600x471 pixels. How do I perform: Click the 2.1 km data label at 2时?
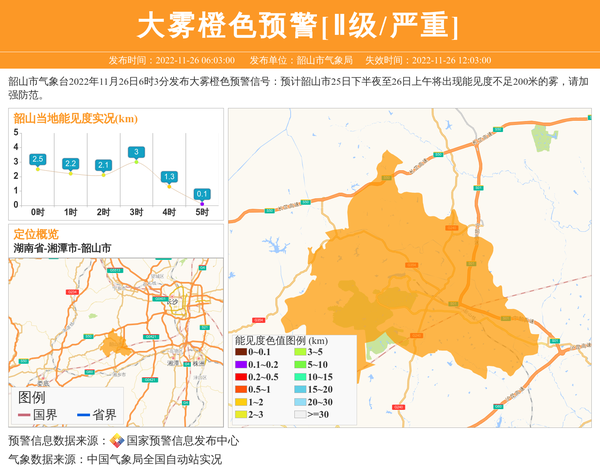coord(103,165)
